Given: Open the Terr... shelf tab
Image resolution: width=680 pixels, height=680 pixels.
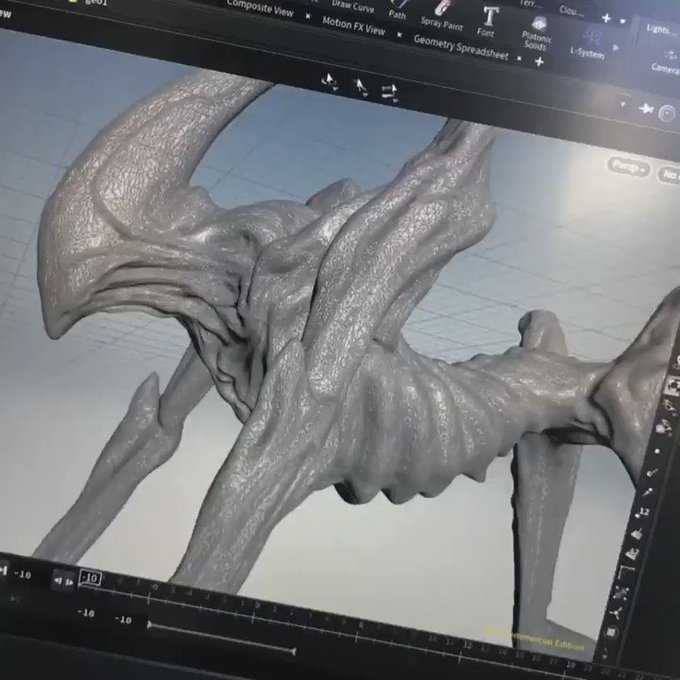Looking at the screenshot, I should (x=531, y=3).
